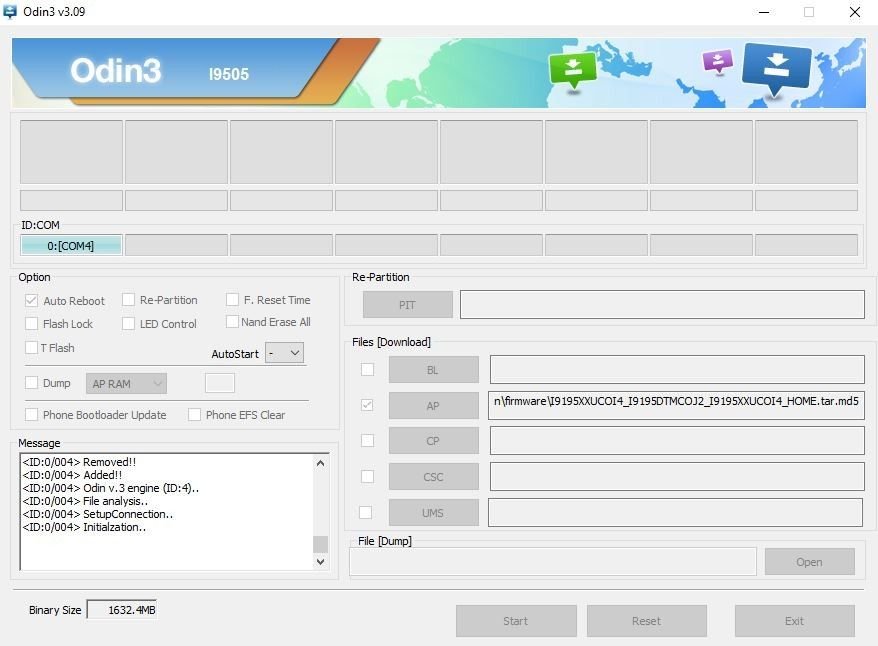Click the CP file path field
This screenshot has height=646, width=878.
click(677, 441)
